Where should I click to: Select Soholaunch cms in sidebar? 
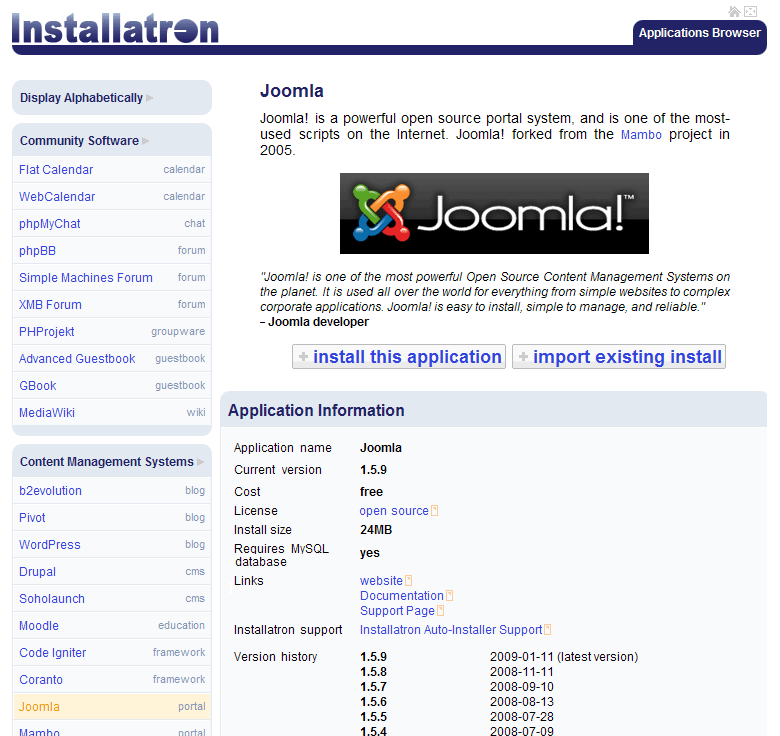coord(112,598)
